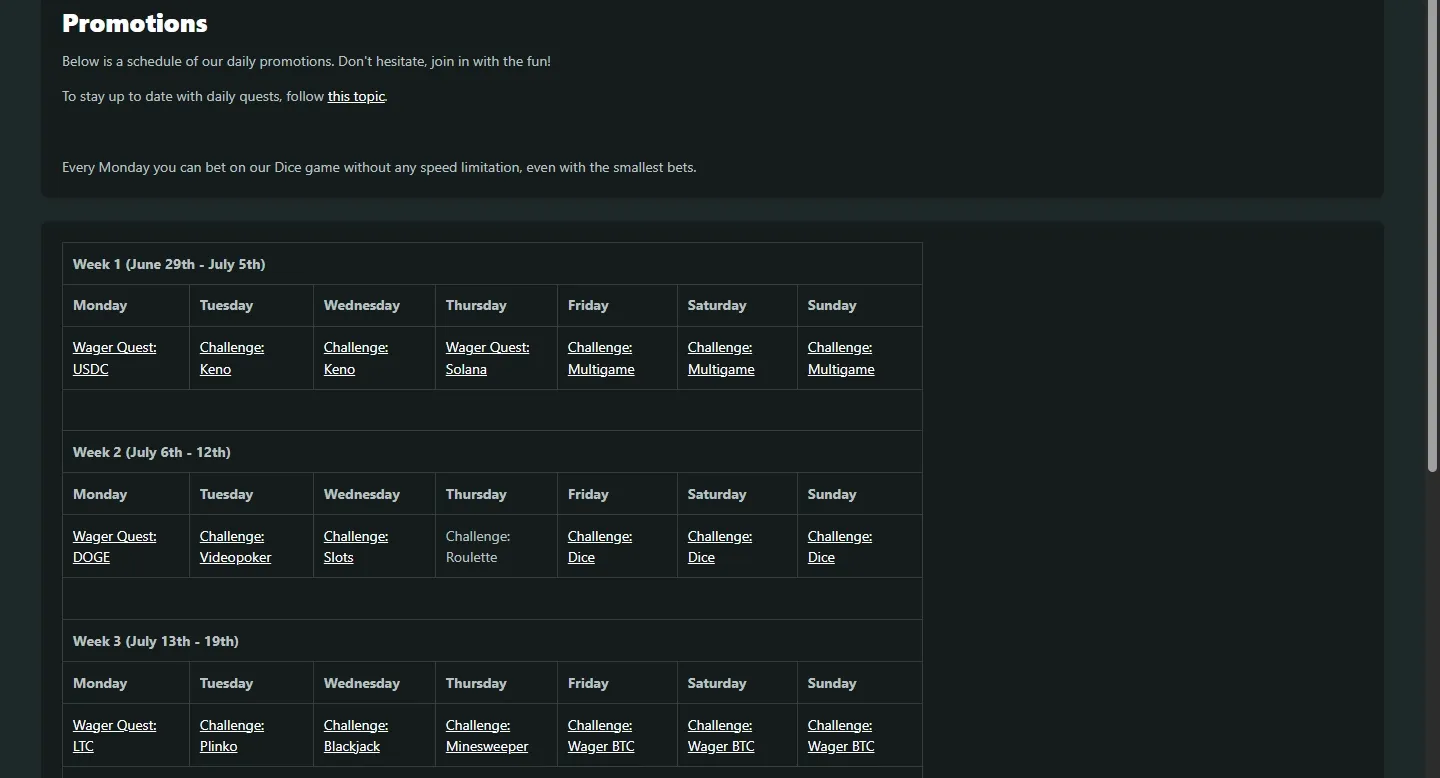This screenshot has width=1440, height=778.
Task: Click the page's vertical scrollbar thumb
Action: click(1432, 235)
